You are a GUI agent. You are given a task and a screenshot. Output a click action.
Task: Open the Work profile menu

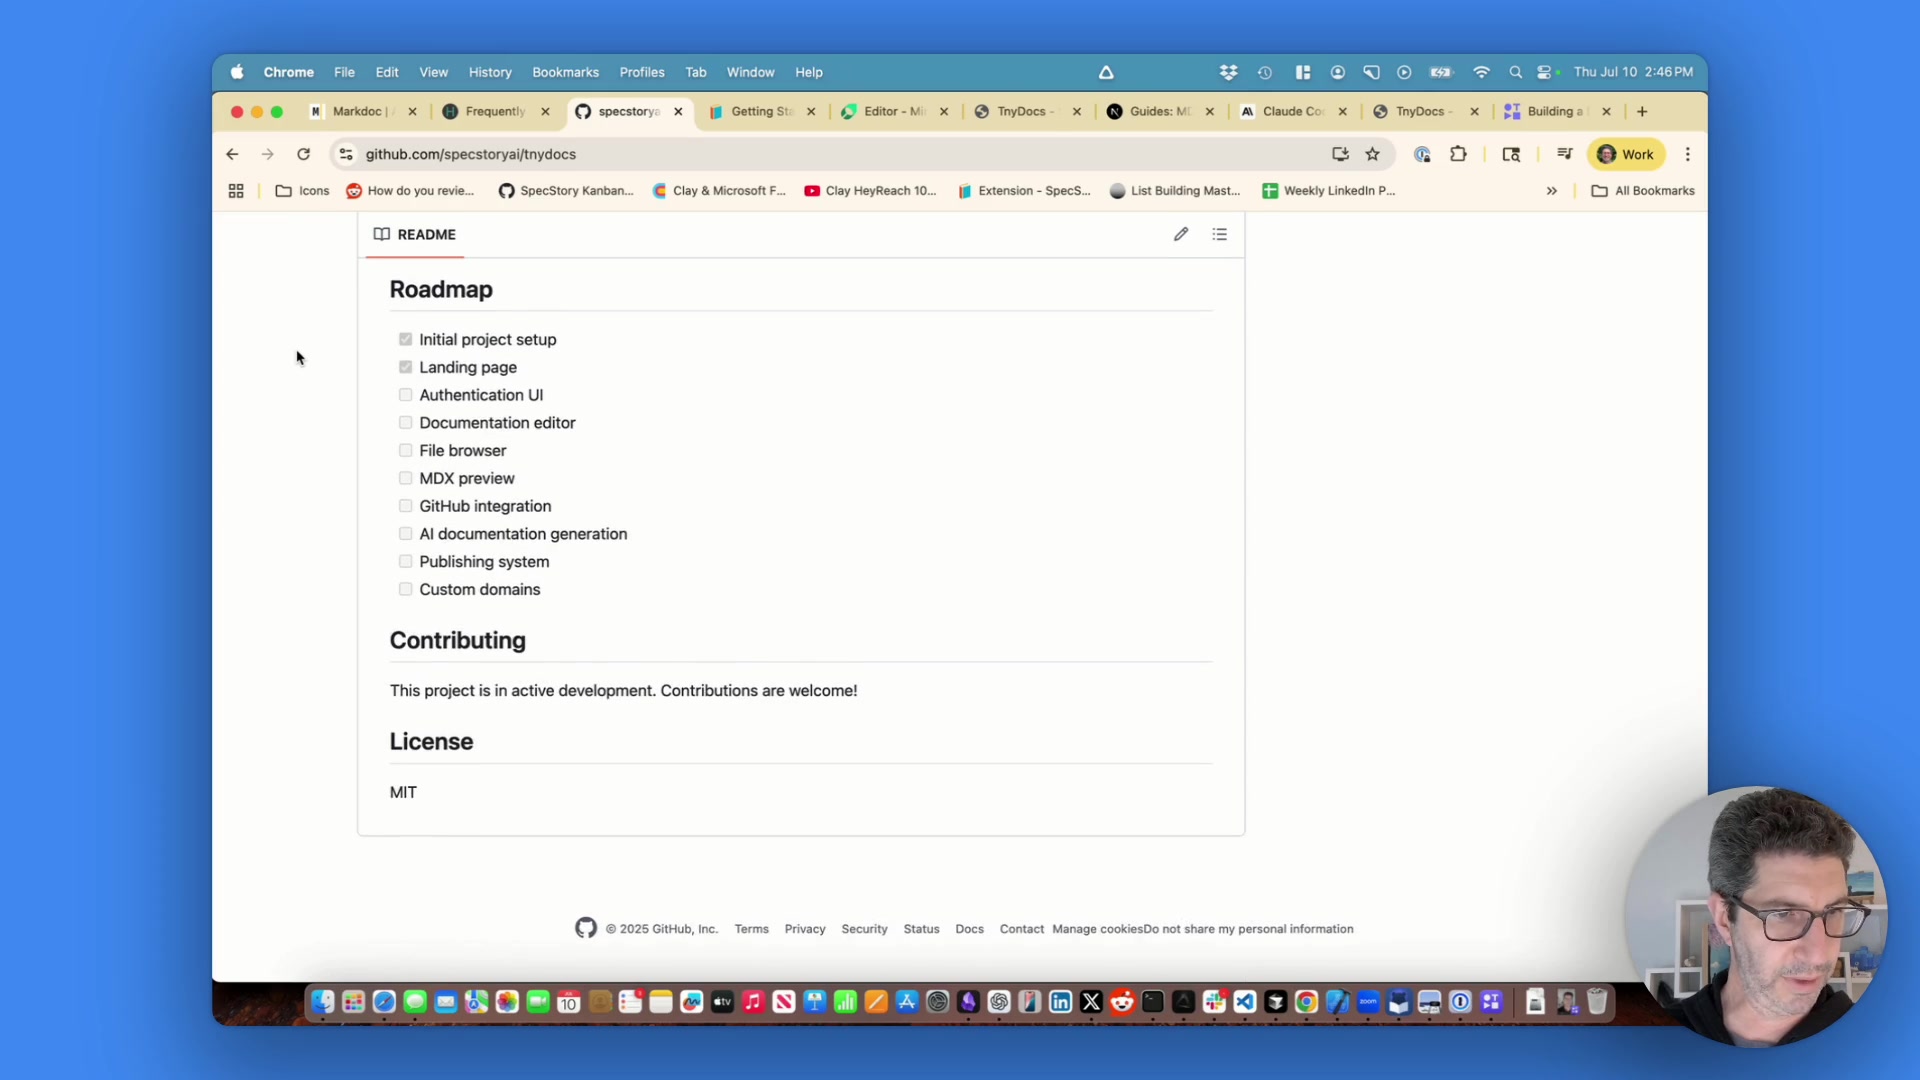pos(1626,154)
